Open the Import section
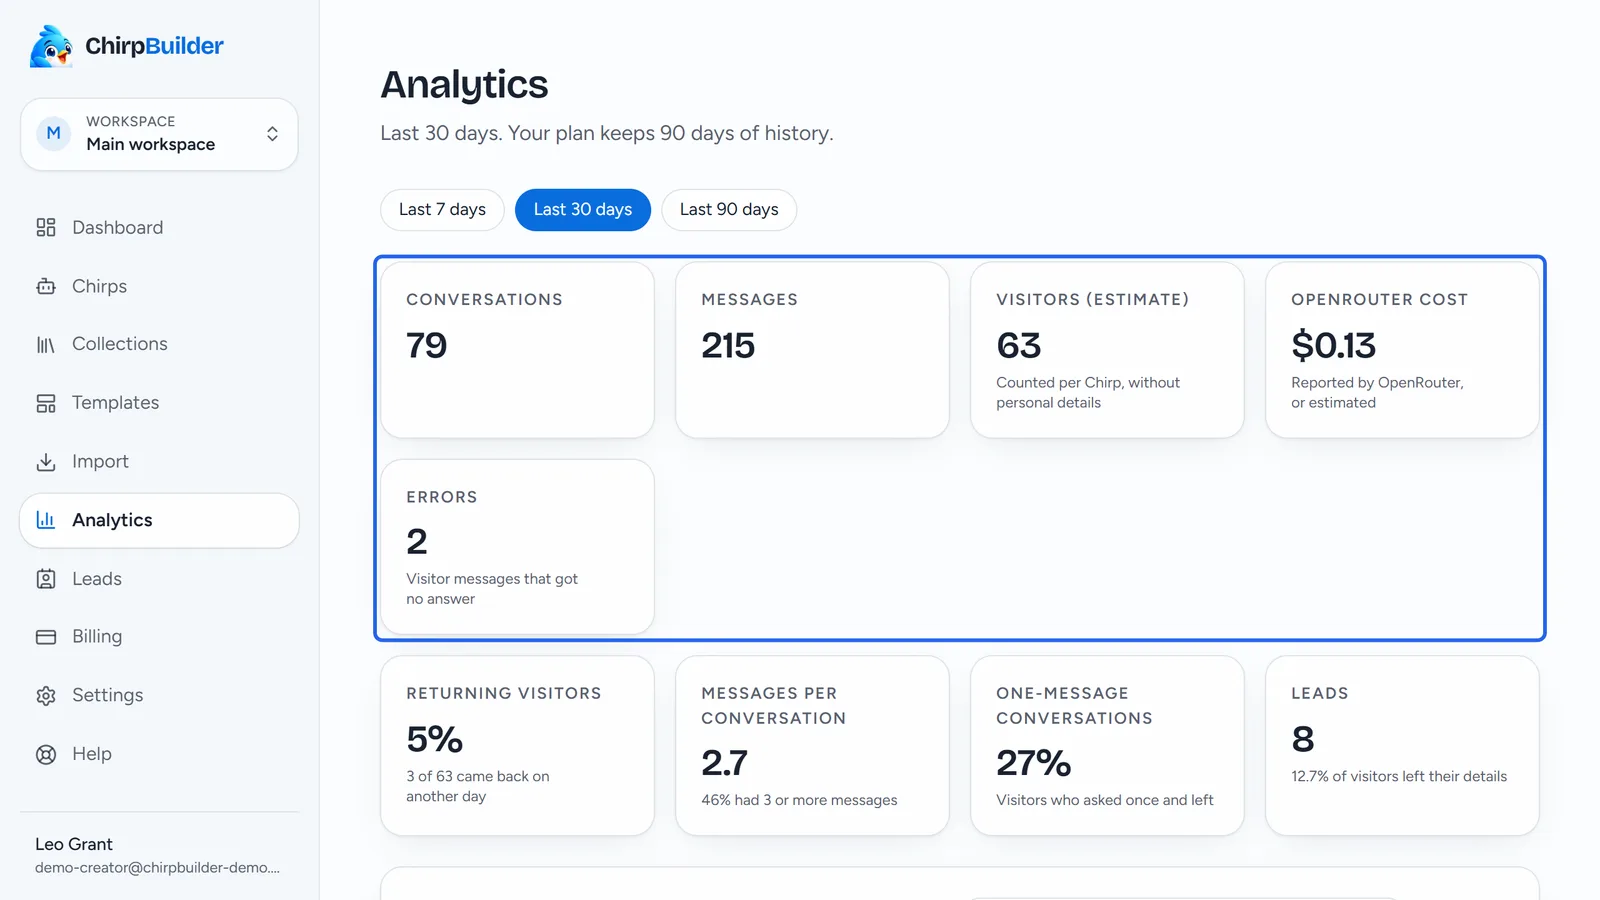This screenshot has height=900, width=1600. (159, 462)
